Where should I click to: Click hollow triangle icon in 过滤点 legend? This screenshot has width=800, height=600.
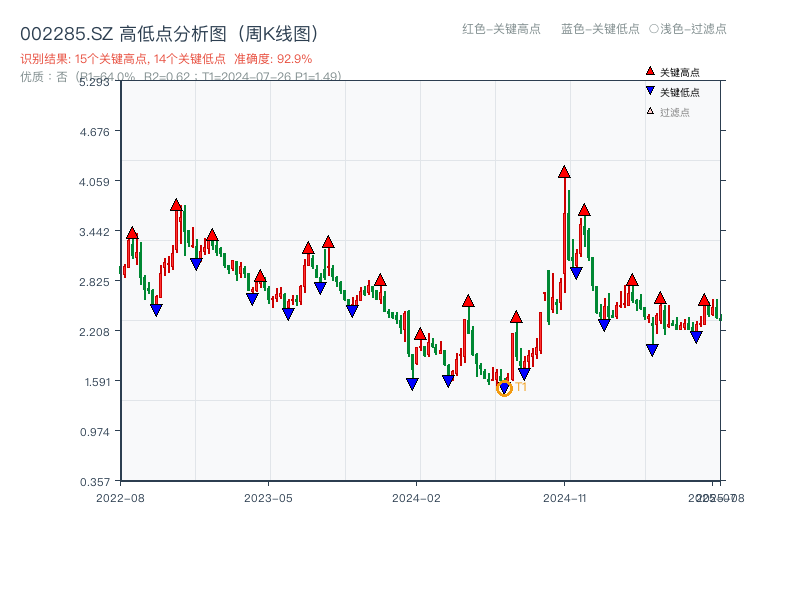tap(650, 111)
